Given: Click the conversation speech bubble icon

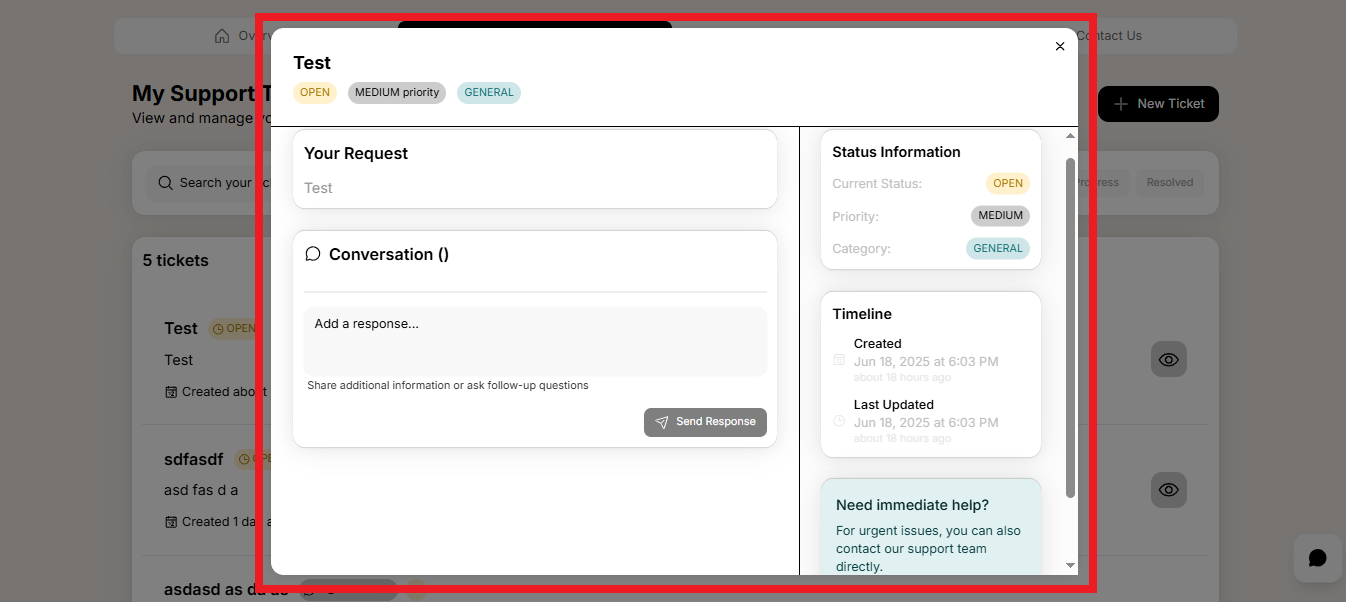Looking at the screenshot, I should [313, 254].
